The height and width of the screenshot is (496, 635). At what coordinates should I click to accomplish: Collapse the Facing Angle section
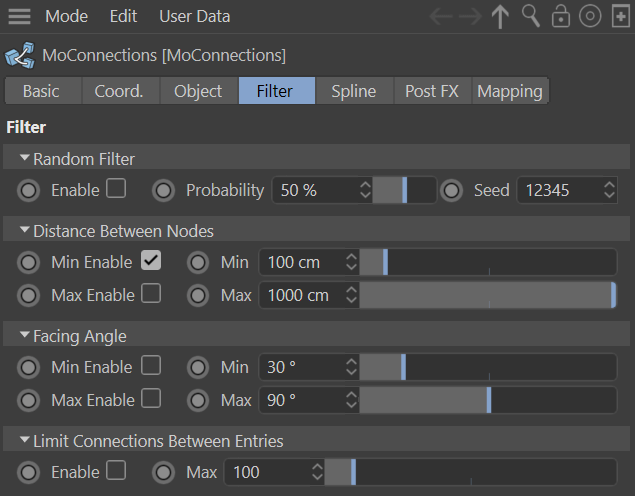coord(25,336)
